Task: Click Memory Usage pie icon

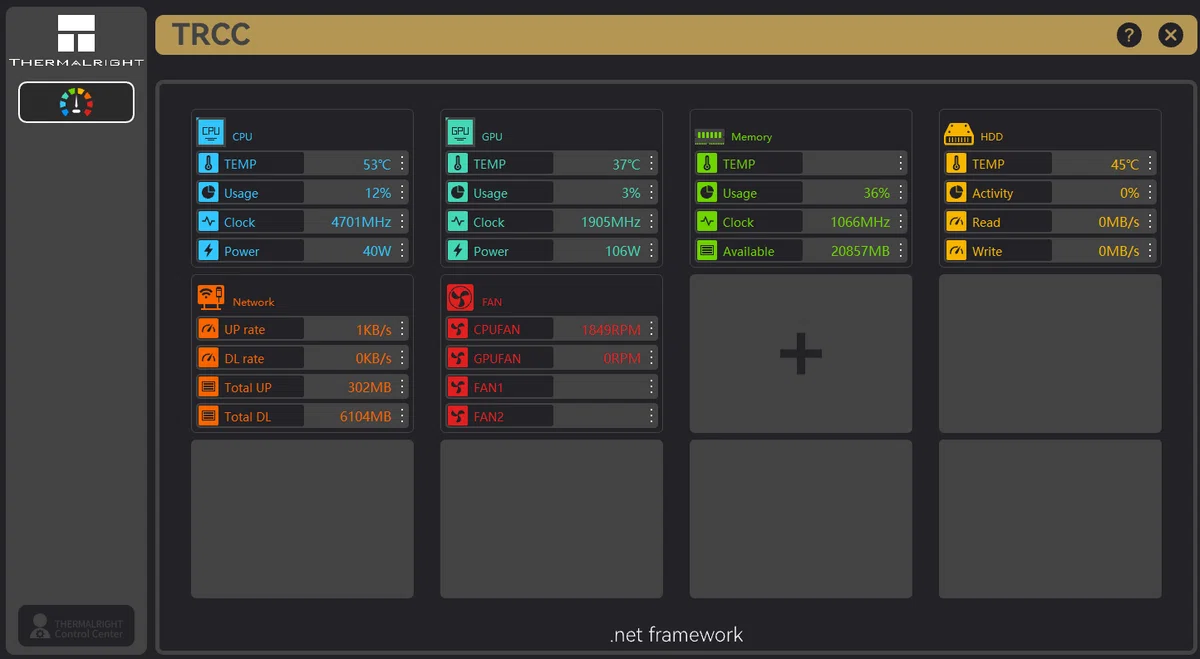Action: pos(707,192)
